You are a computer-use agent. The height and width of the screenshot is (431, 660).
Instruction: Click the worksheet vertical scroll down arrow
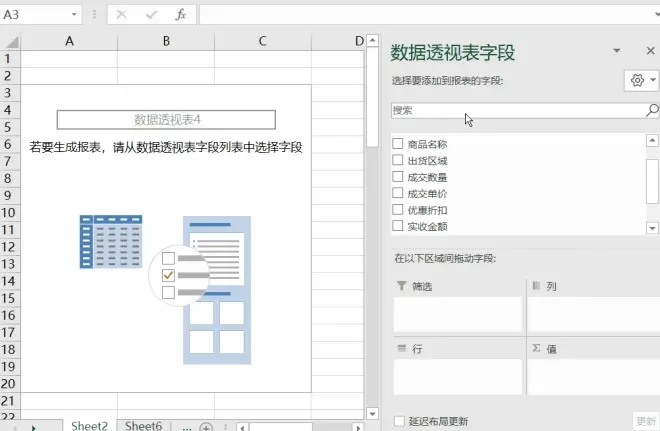pyautogui.click(x=373, y=414)
